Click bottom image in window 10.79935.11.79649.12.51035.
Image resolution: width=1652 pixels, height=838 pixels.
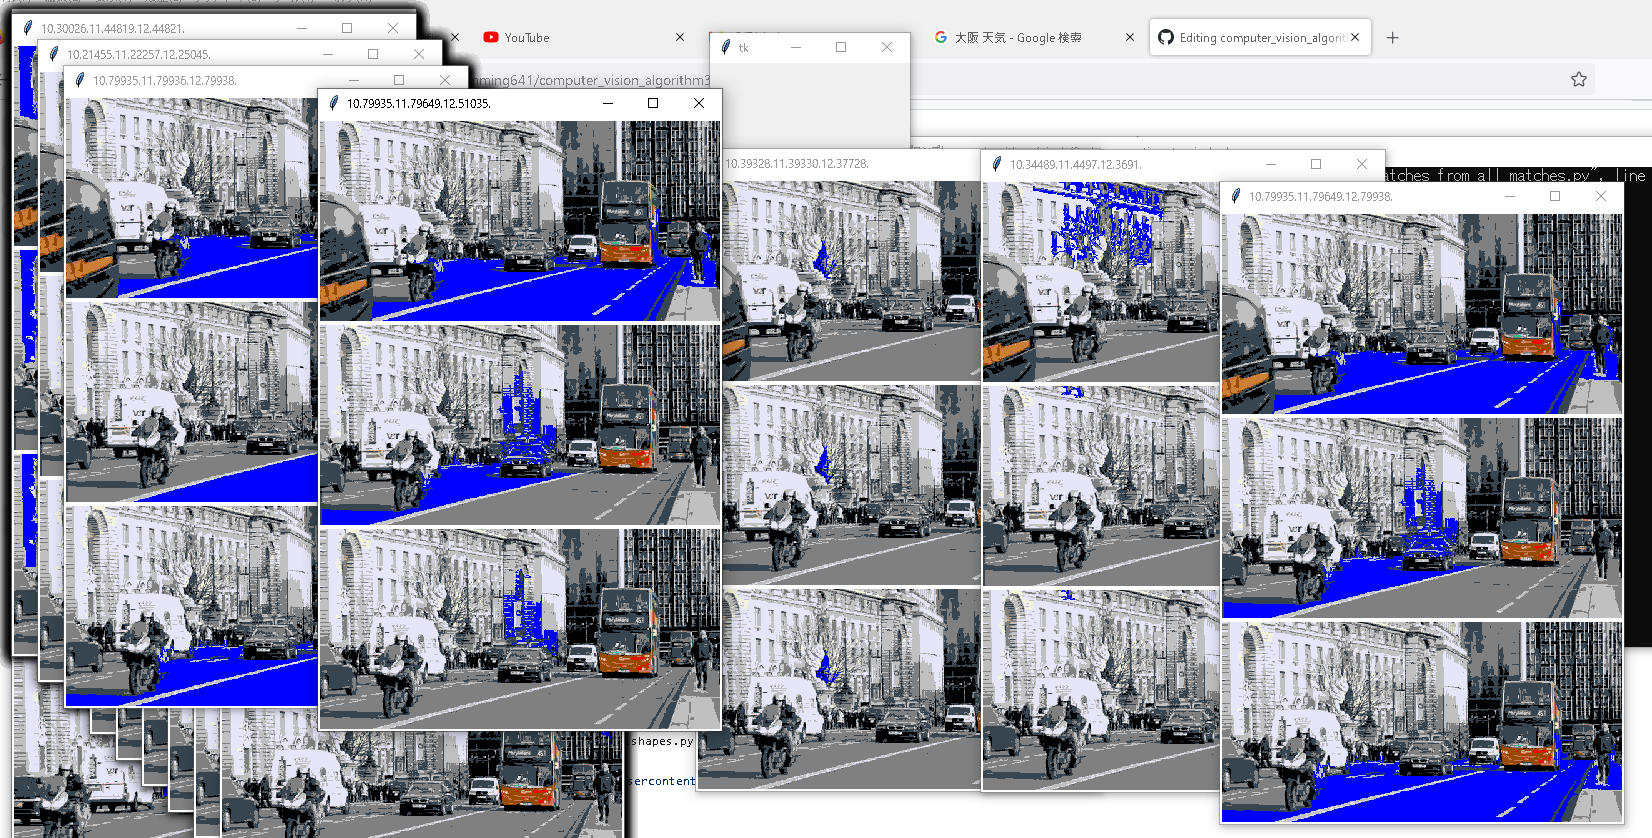point(520,628)
